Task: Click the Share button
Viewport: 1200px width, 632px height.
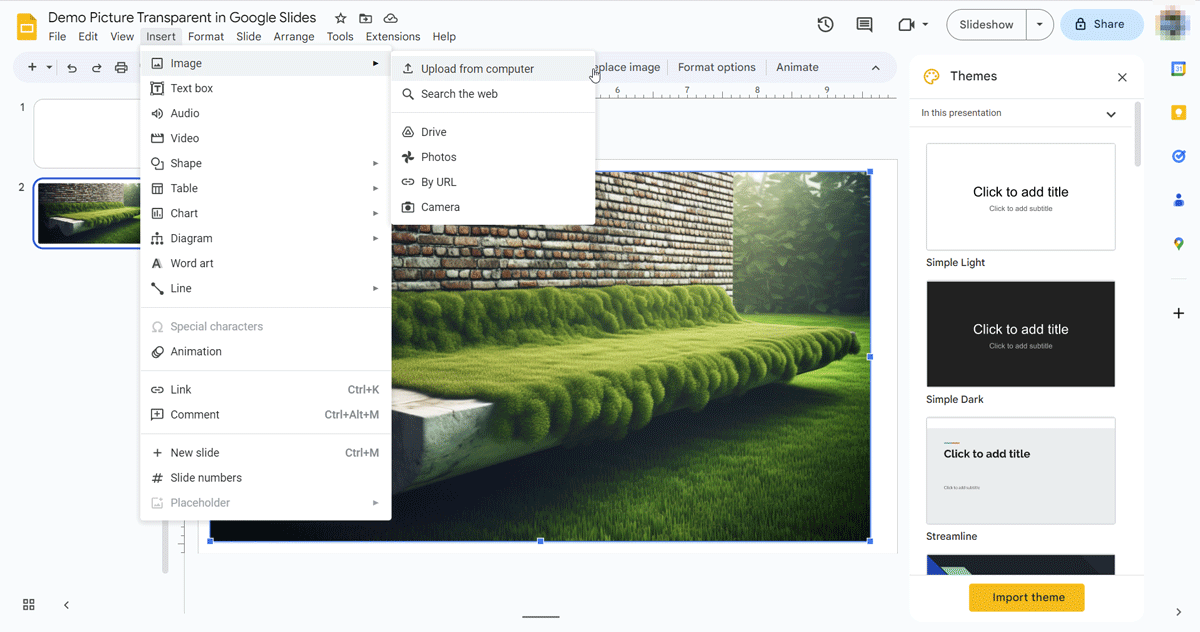Action: (x=1101, y=25)
